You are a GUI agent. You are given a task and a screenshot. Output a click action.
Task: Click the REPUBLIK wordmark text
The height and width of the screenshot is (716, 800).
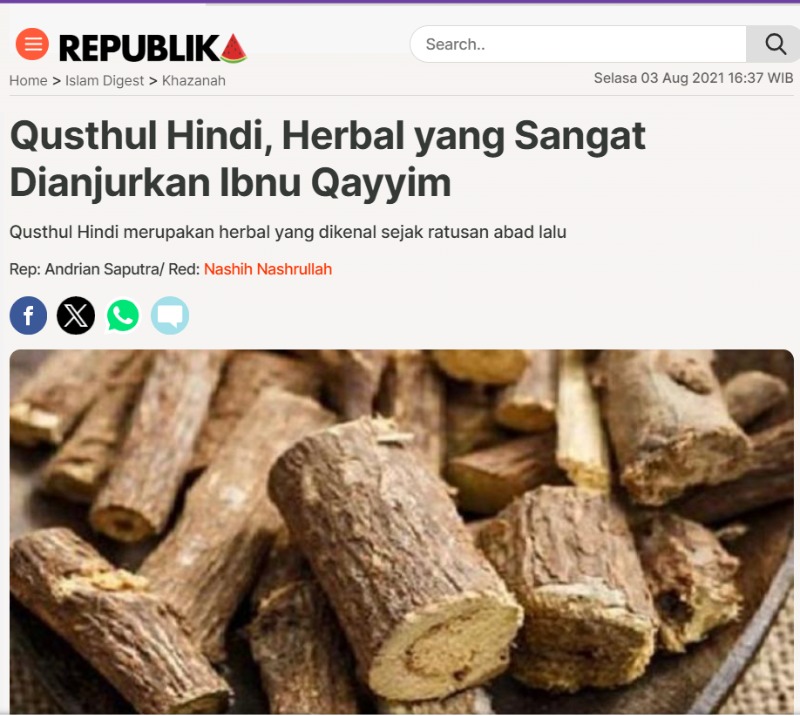point(139,49)
